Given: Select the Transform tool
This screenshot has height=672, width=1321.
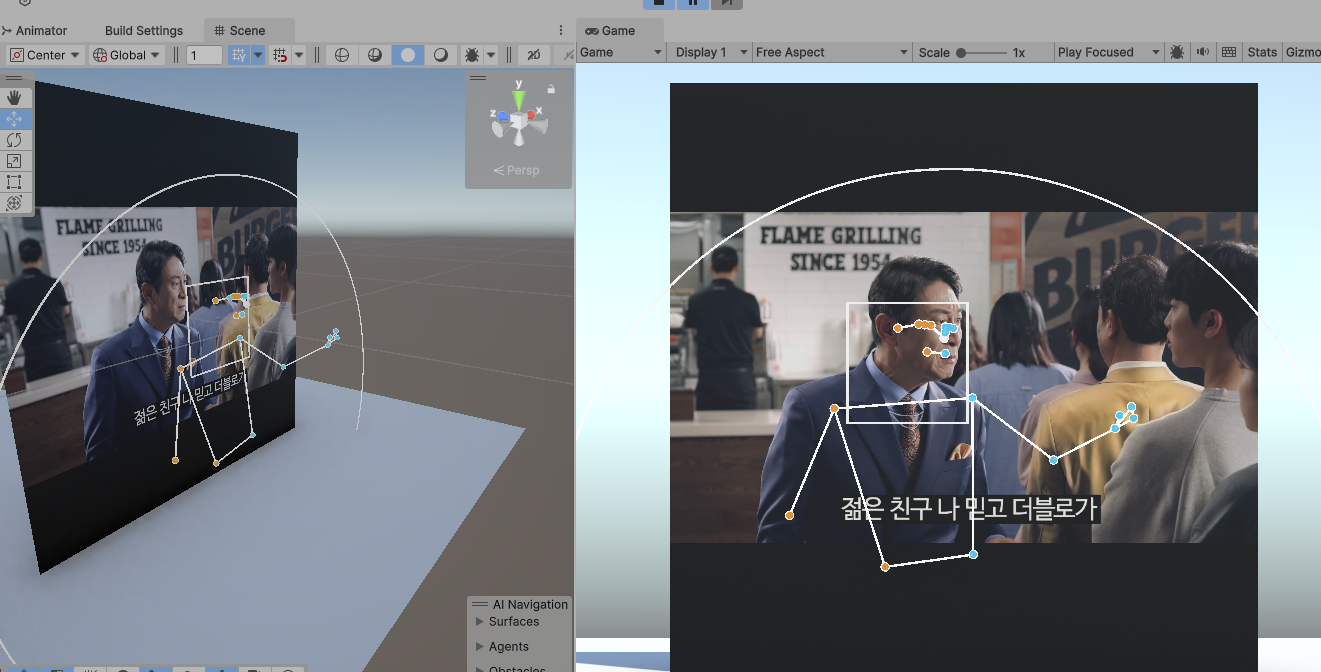Looking at the screenshot, I should [14, 203].
